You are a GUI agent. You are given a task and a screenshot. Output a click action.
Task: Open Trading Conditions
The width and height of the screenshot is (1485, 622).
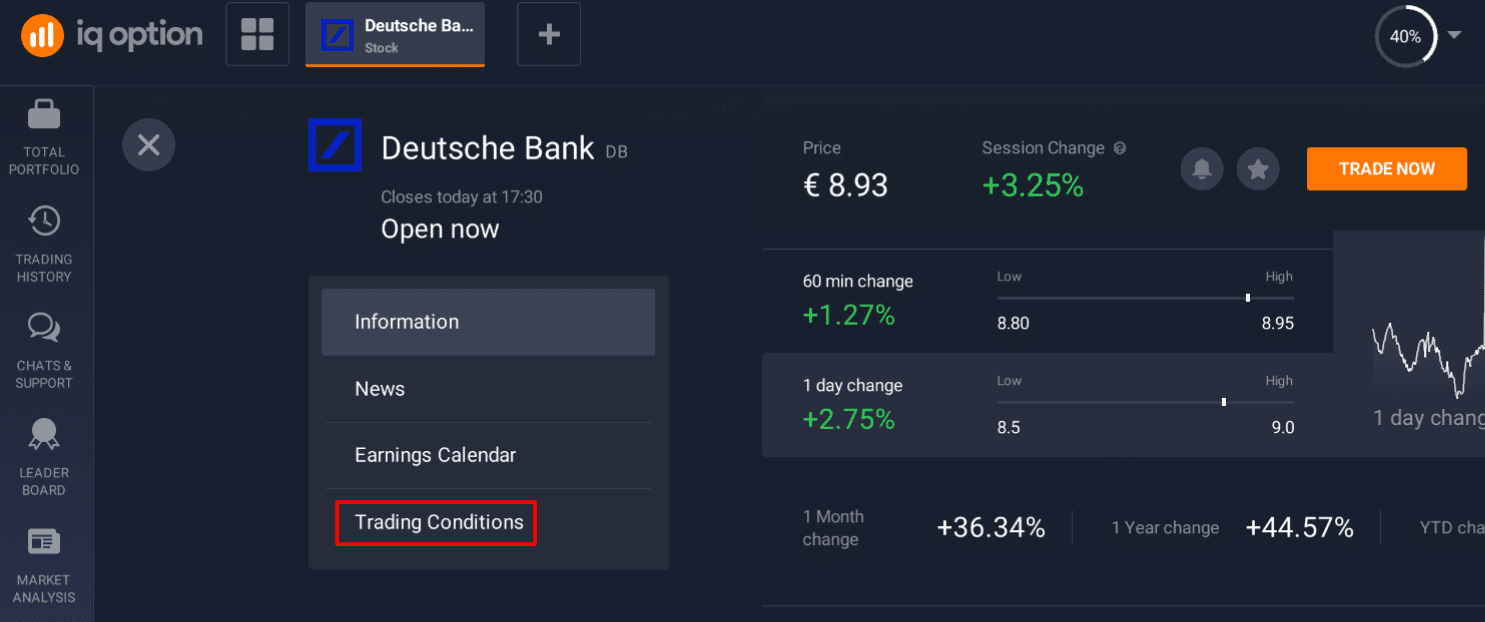click(436, 521)
